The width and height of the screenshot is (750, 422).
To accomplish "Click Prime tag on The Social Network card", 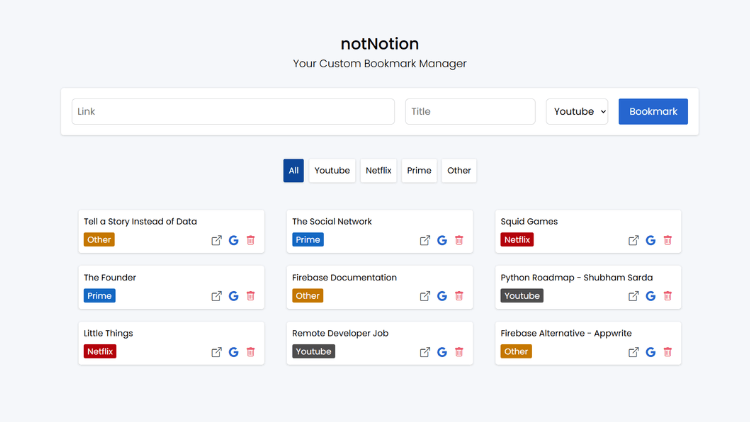I will point(308,240).
